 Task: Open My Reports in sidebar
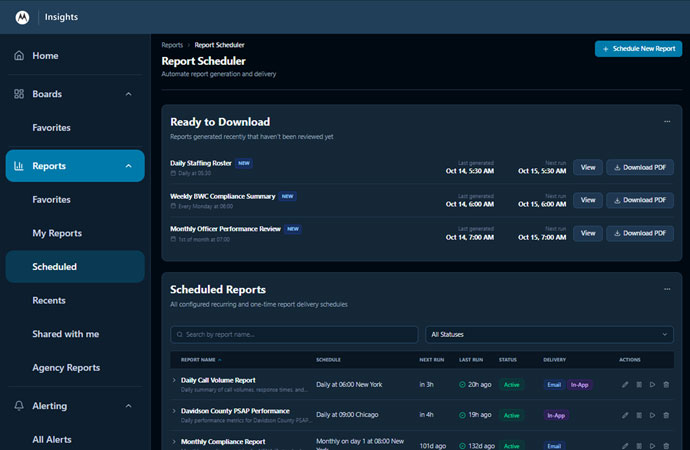pos(57,233)
